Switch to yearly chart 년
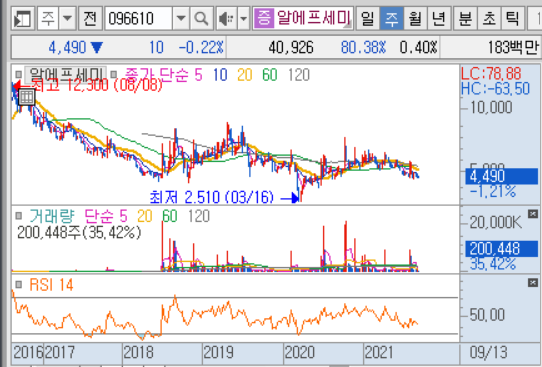This screenshot has height=367, width=542. (x=439, y=18)
